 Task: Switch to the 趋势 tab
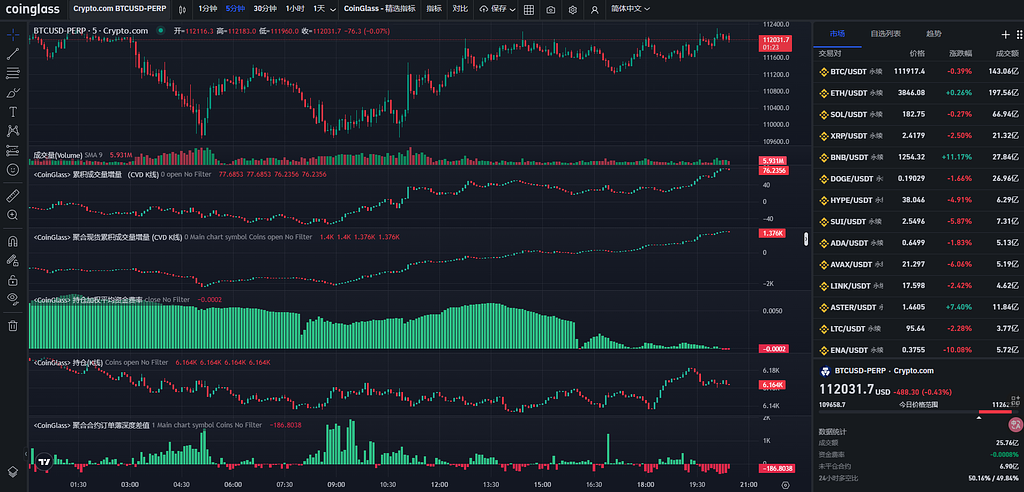point(933,33)
